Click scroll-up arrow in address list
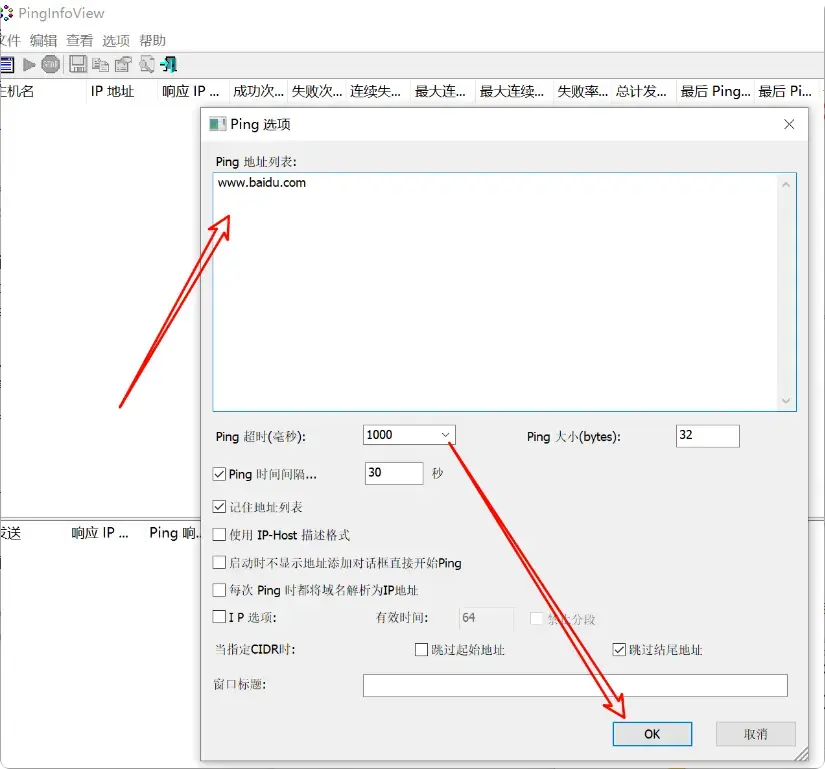The height and width of the screenshot is (769, 825). click(787, 183)
